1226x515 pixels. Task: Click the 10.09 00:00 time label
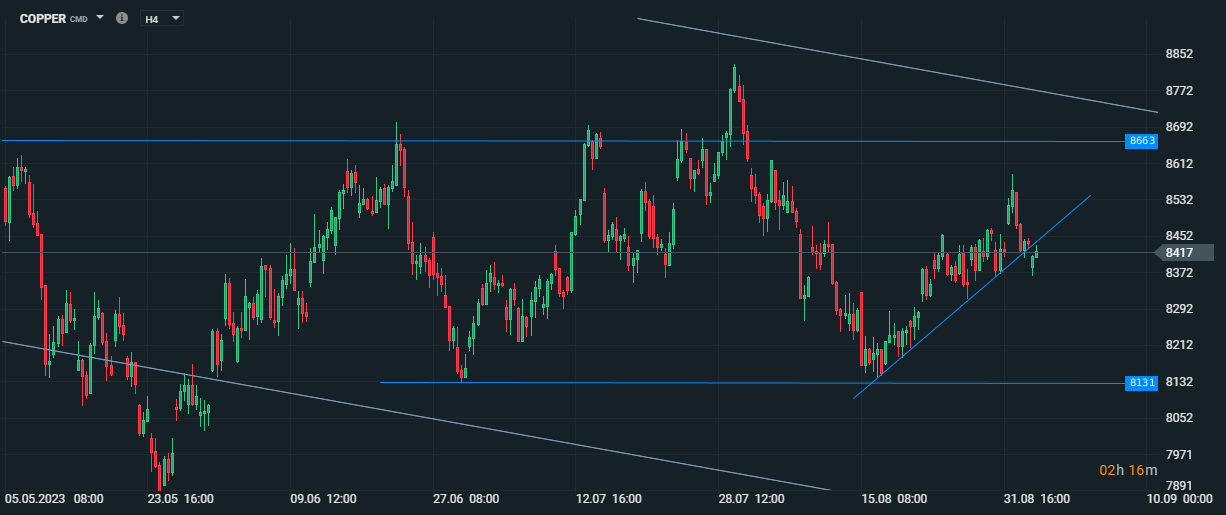pos(1180,498)
